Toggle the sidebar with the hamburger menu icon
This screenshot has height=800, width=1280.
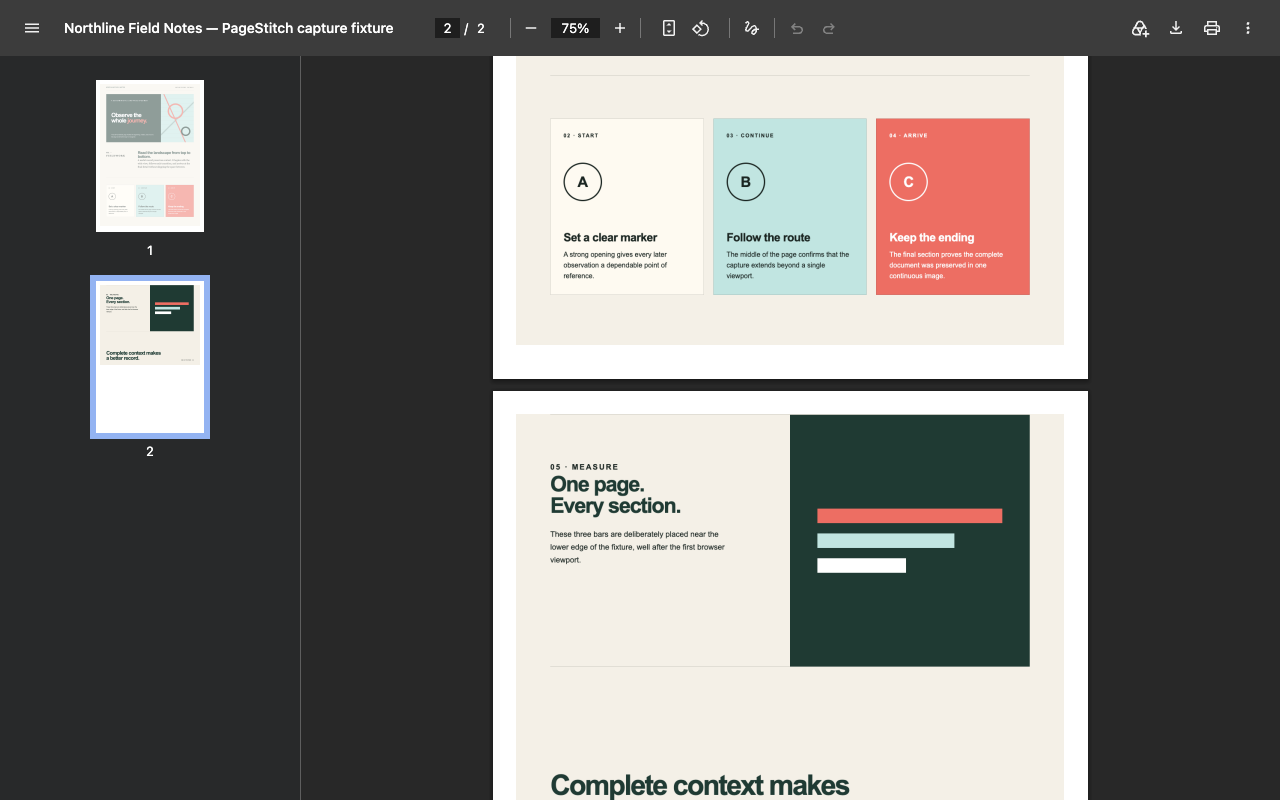click(x=32, y=28)
